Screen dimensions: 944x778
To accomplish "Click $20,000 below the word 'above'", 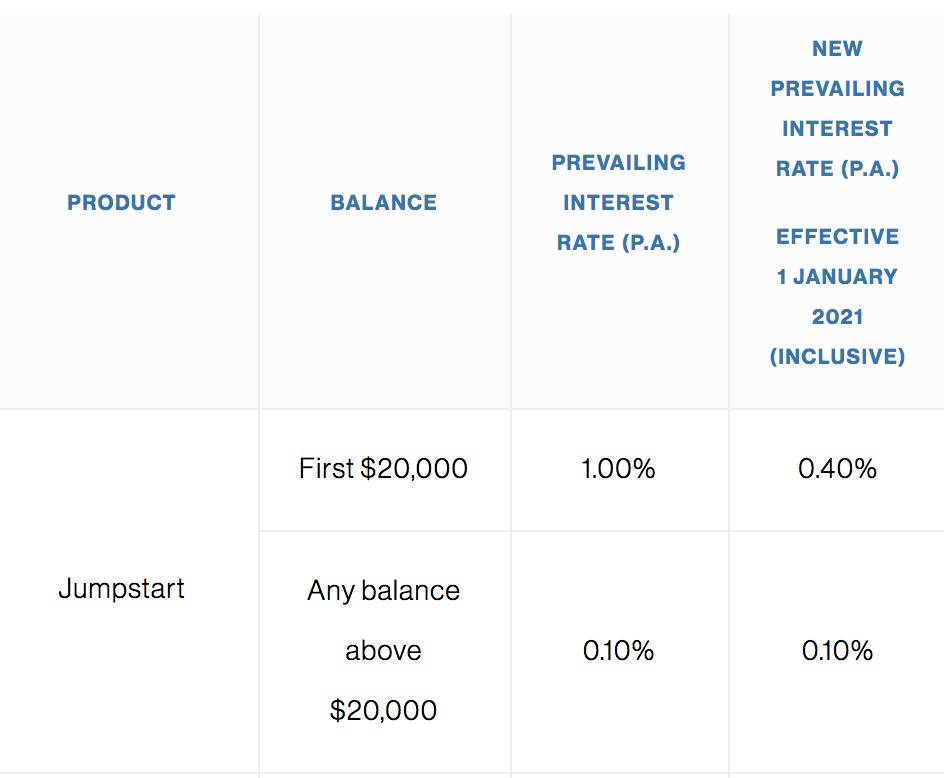I will point(383,711).
